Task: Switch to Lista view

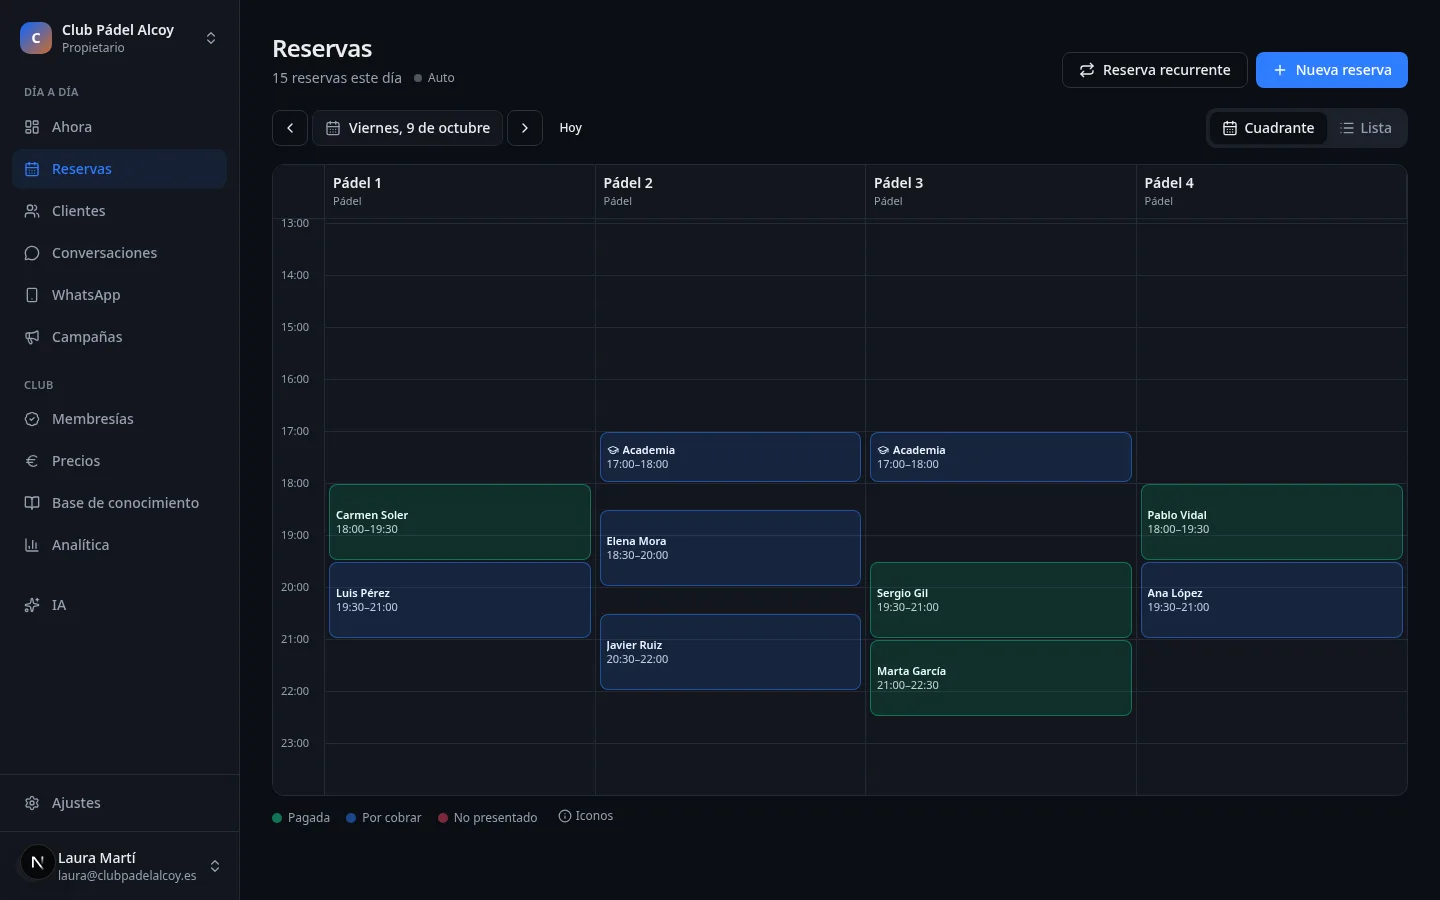Action: click(1366, 128)
